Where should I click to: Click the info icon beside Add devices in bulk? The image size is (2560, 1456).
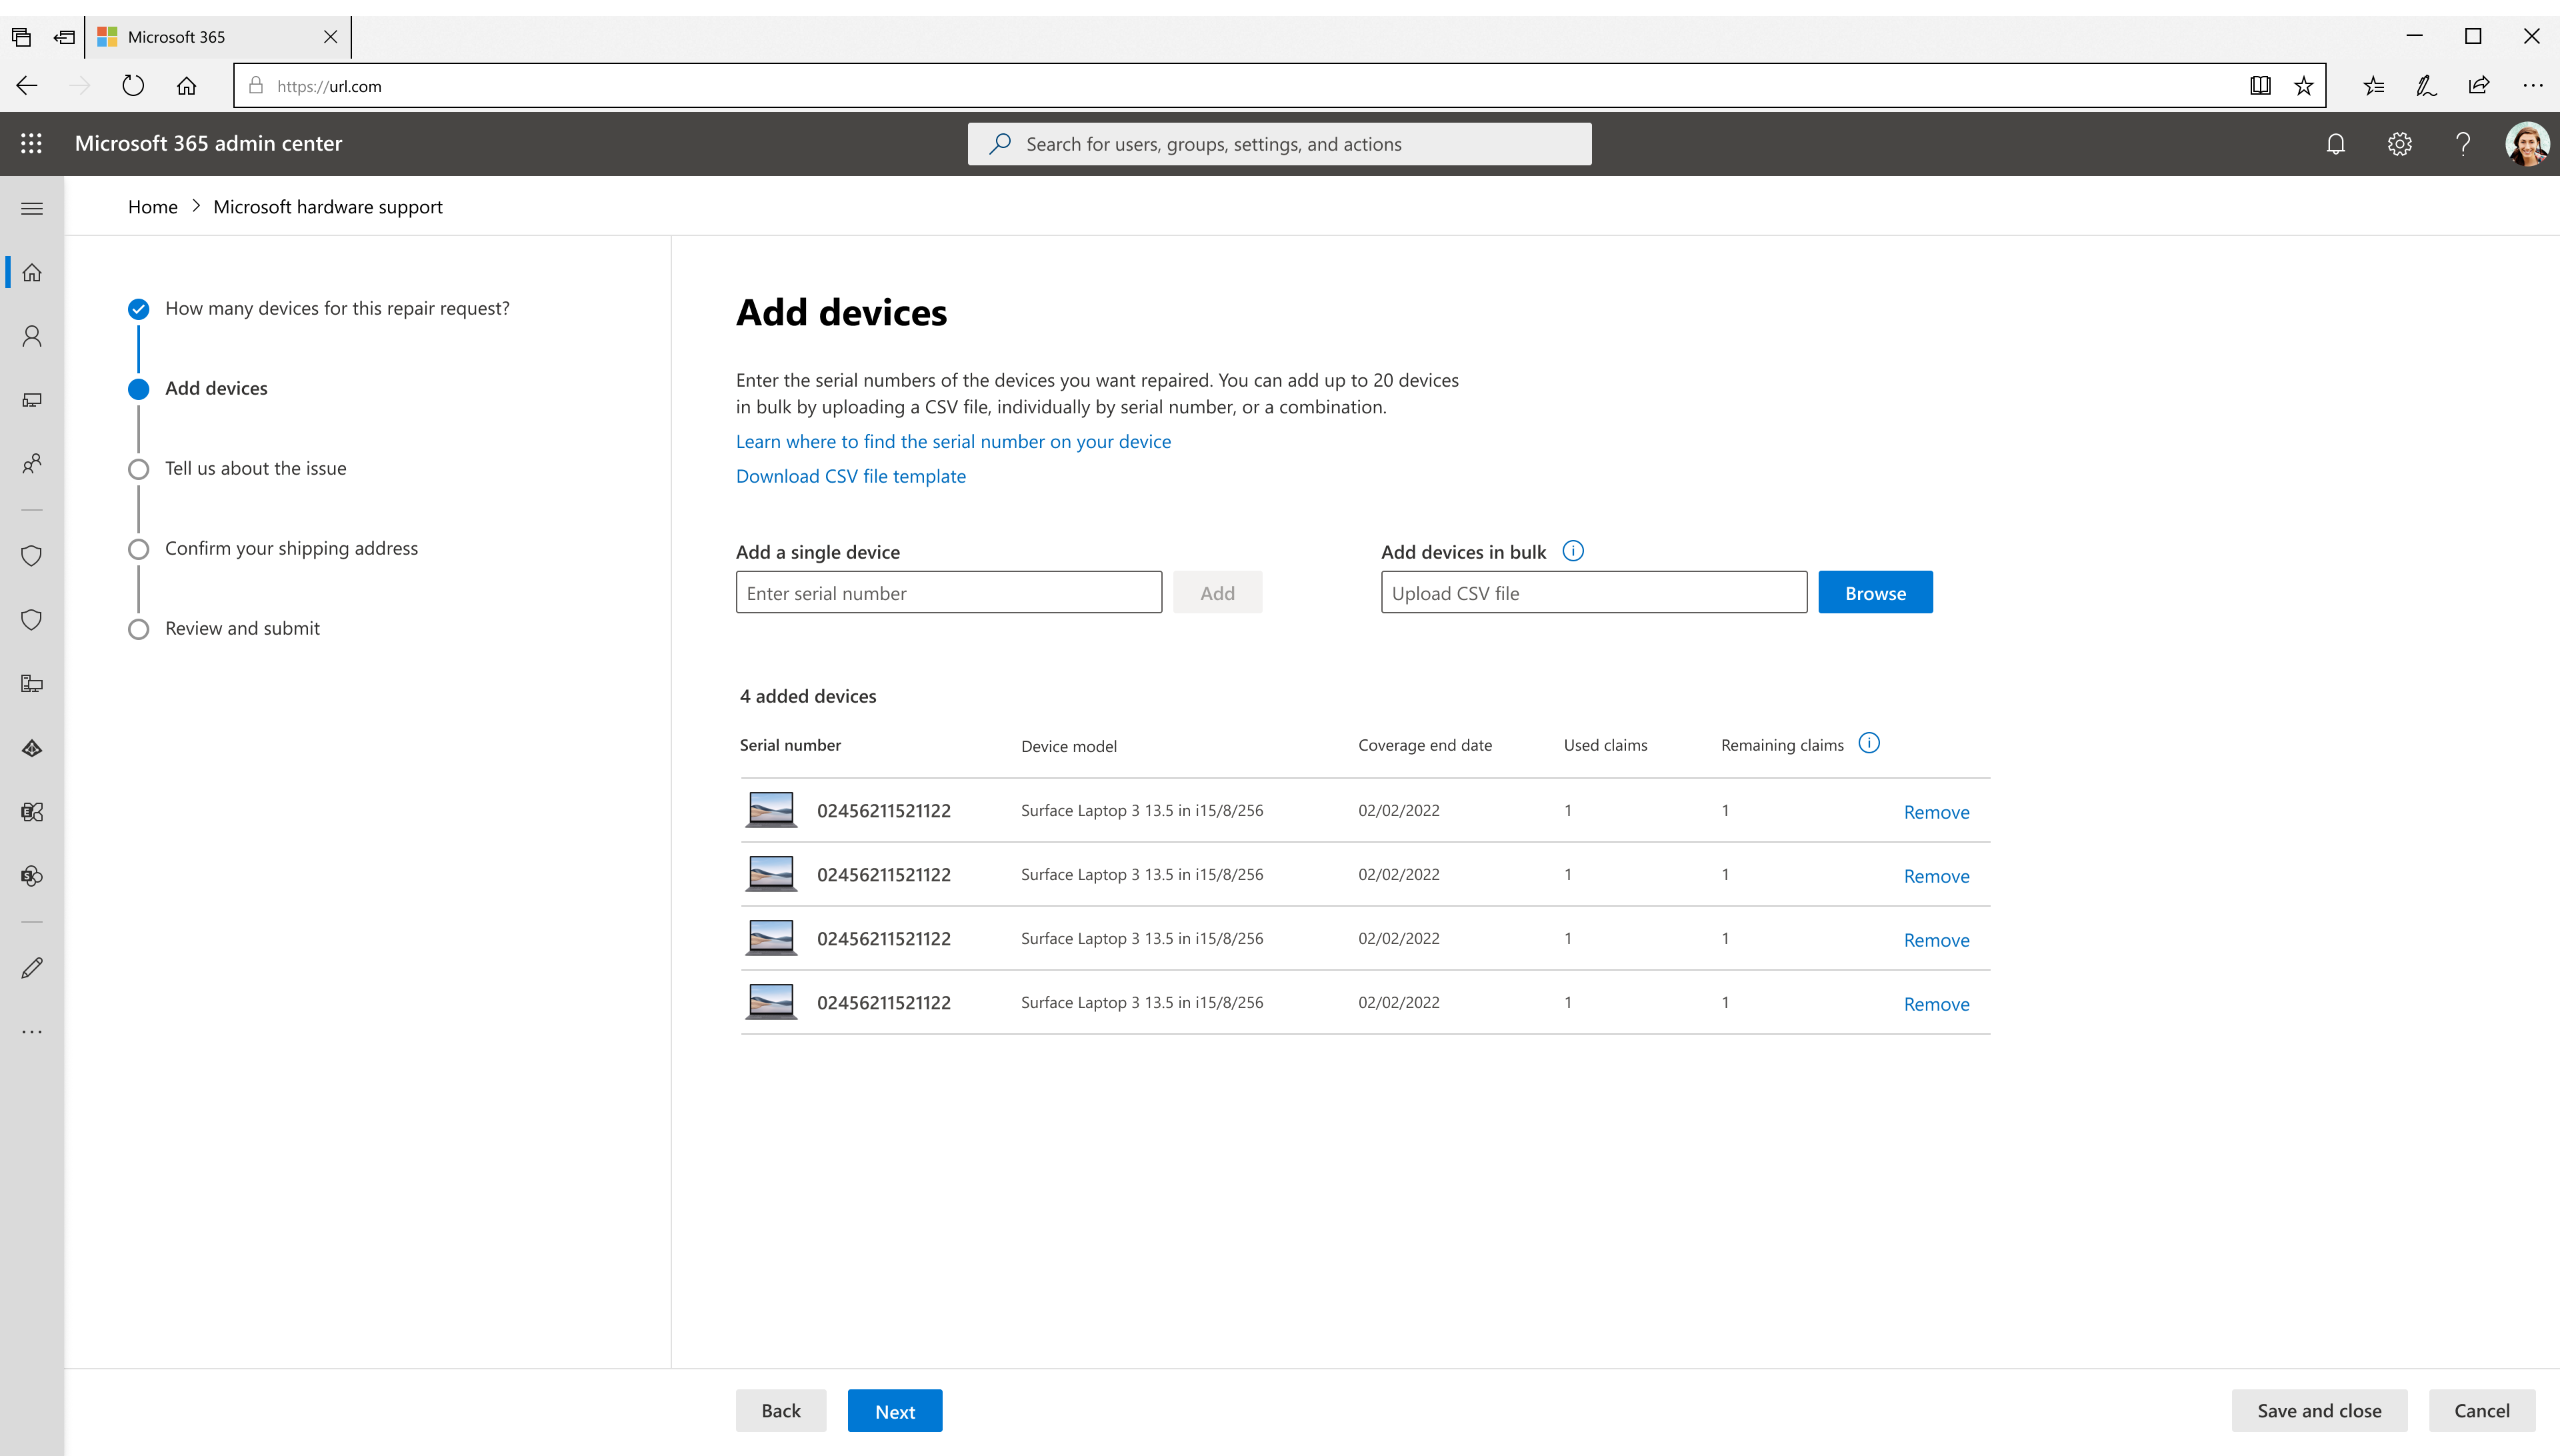click(1573, 551)
